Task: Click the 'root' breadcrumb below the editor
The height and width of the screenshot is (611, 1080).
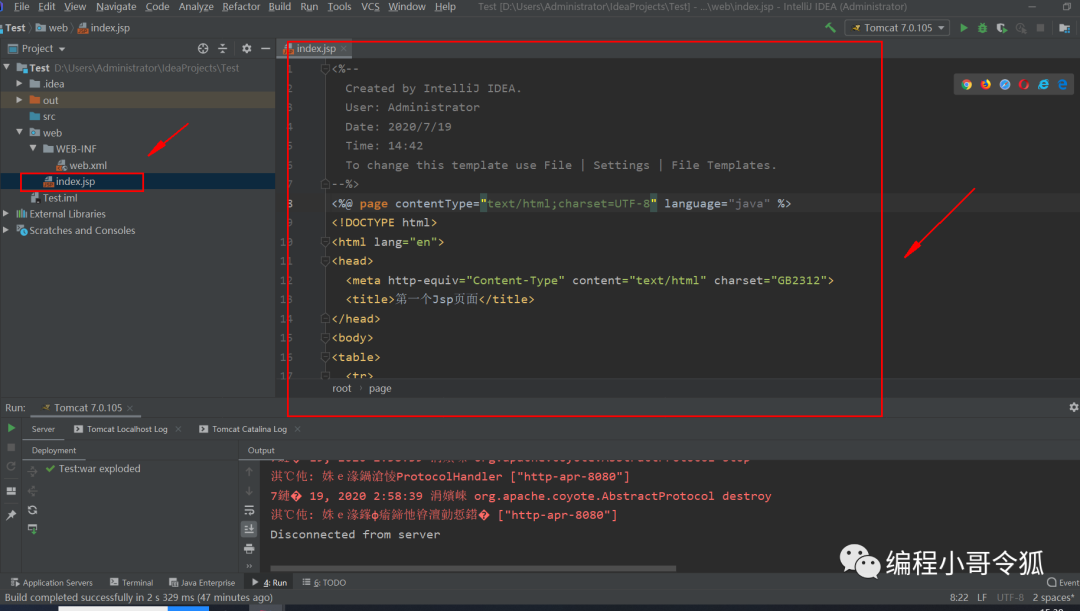Action: (342, 388)
